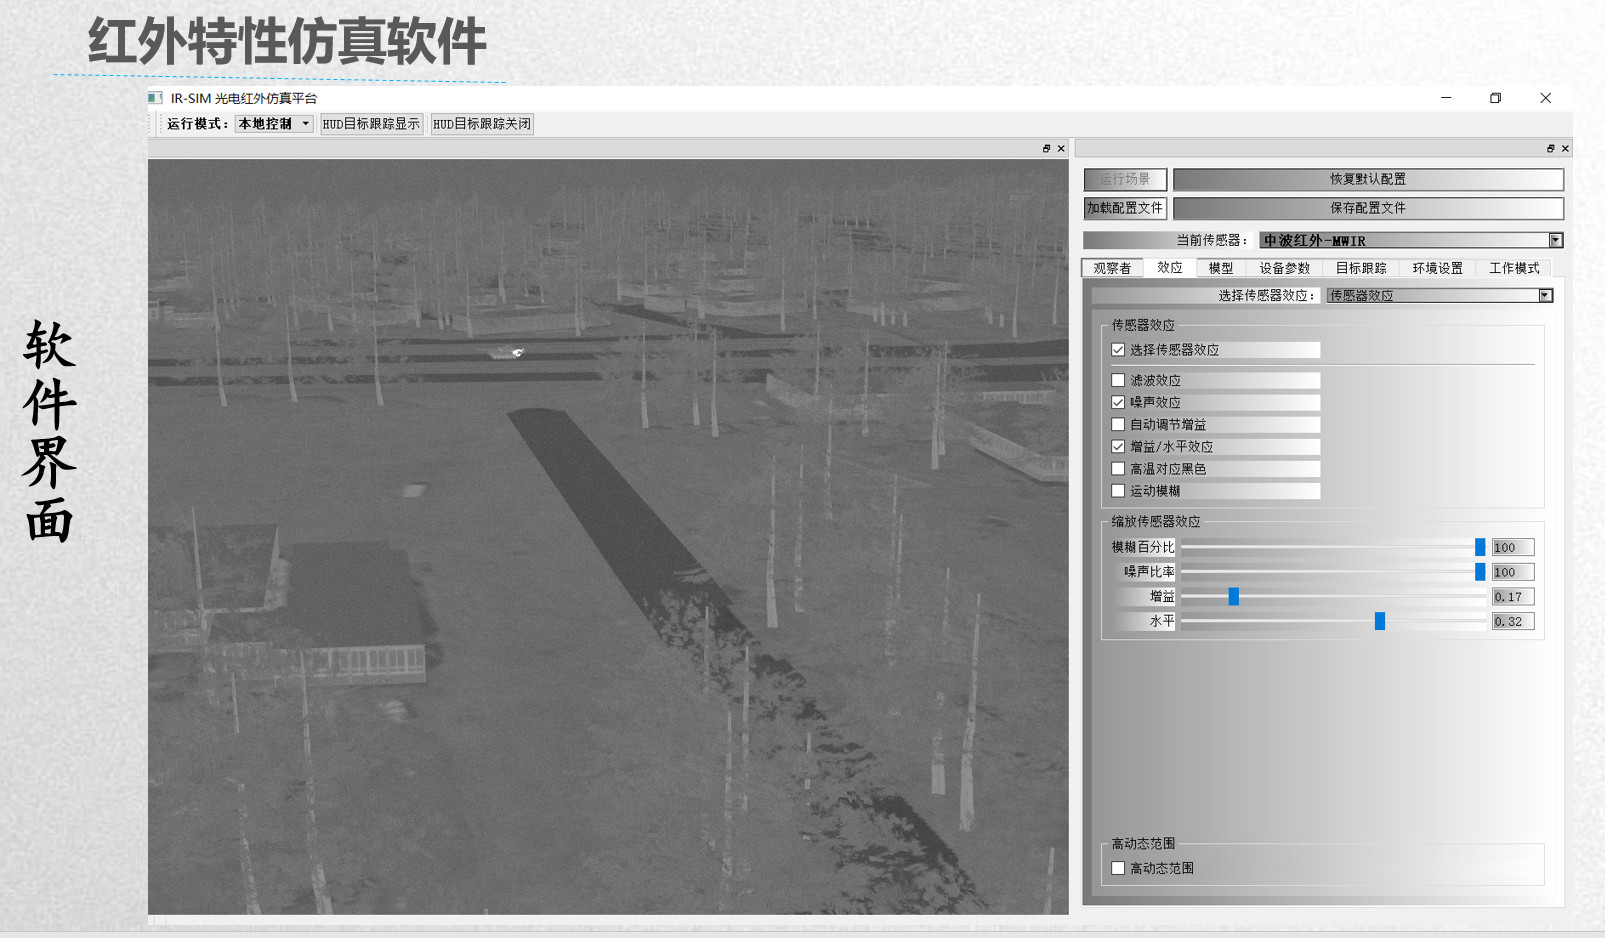This screenshot has height=938, width=1605.
Task: Float the left scene view panel
Action: pos(1046,149)
